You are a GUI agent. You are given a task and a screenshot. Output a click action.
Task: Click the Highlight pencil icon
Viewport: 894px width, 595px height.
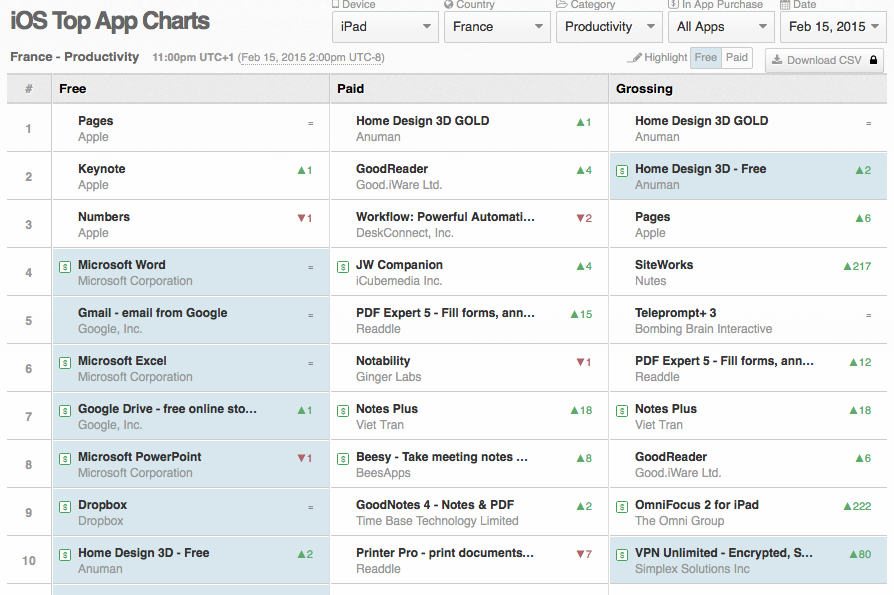pos(635,58)
